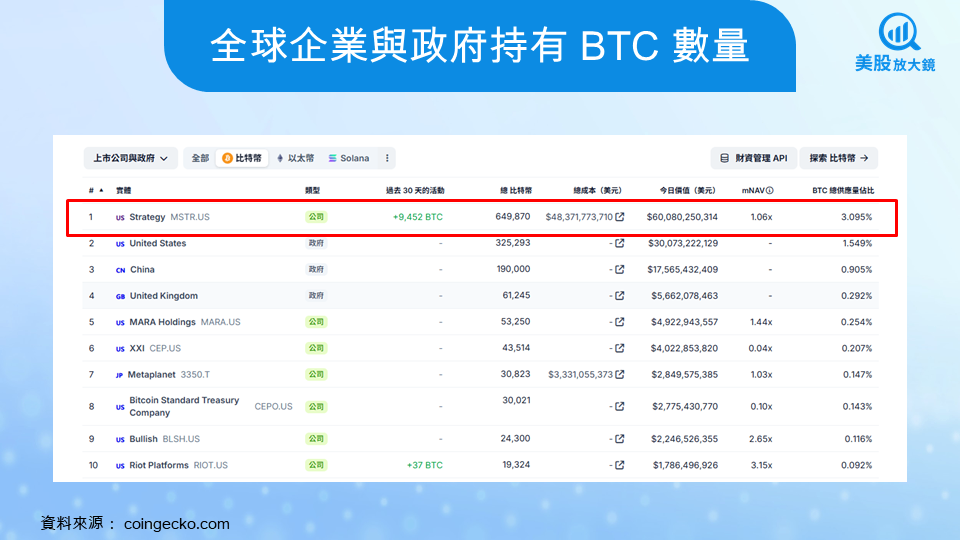
Task: Open the Strategy entity link
Action: [147, 217]
